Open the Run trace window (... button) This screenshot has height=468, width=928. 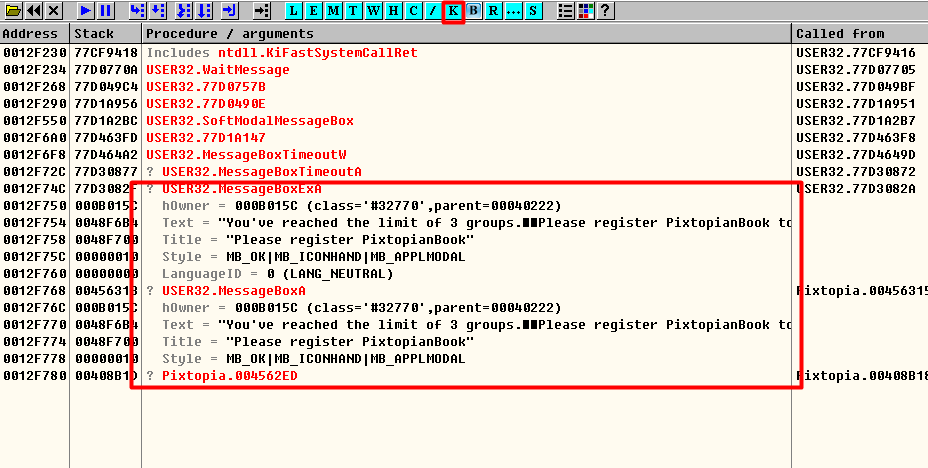(513, 11)
